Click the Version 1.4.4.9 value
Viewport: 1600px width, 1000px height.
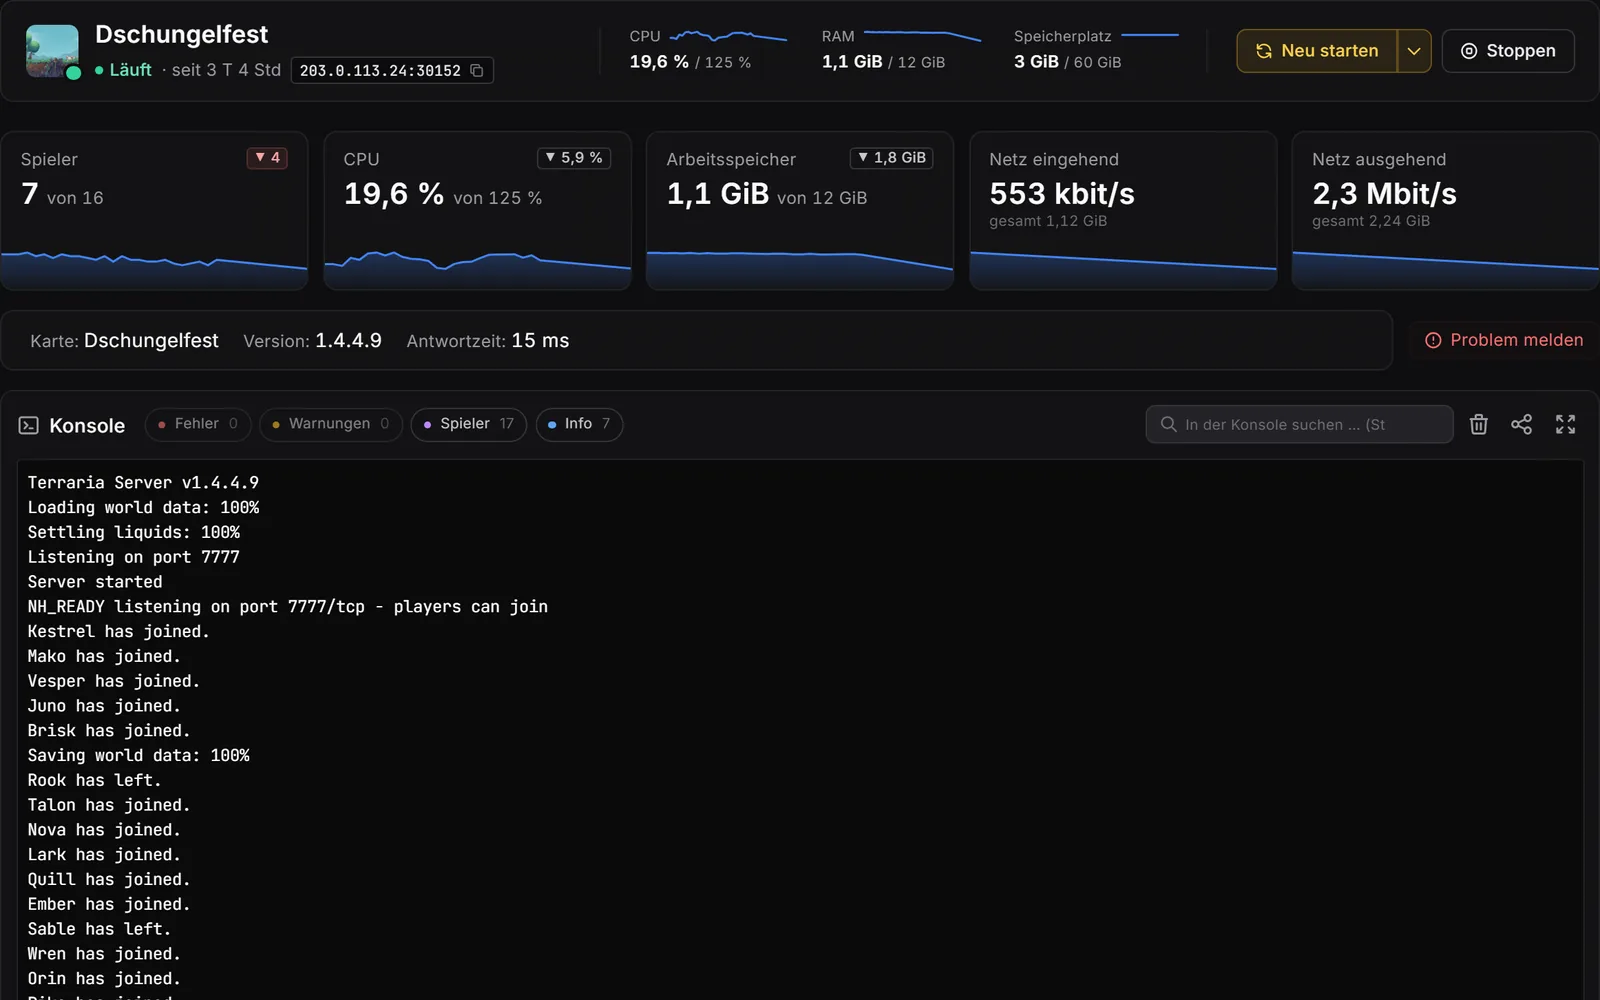point(348,340)
